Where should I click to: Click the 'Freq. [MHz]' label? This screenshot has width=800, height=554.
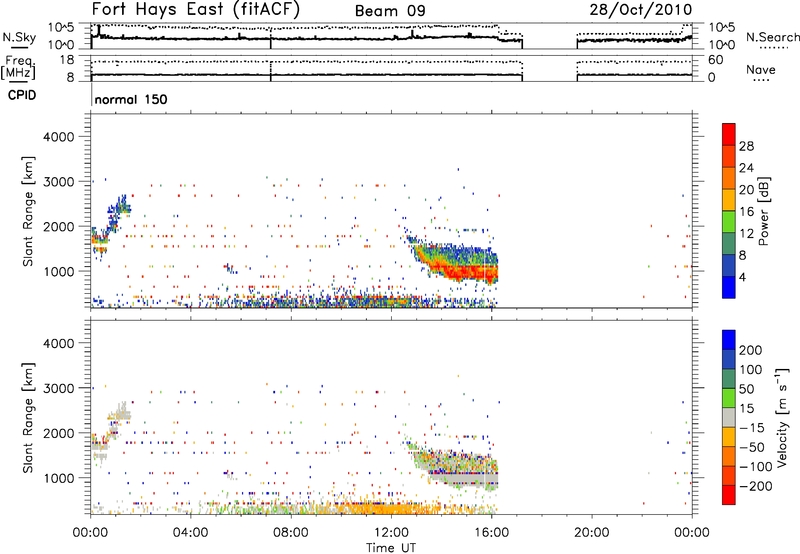point(18,68)
